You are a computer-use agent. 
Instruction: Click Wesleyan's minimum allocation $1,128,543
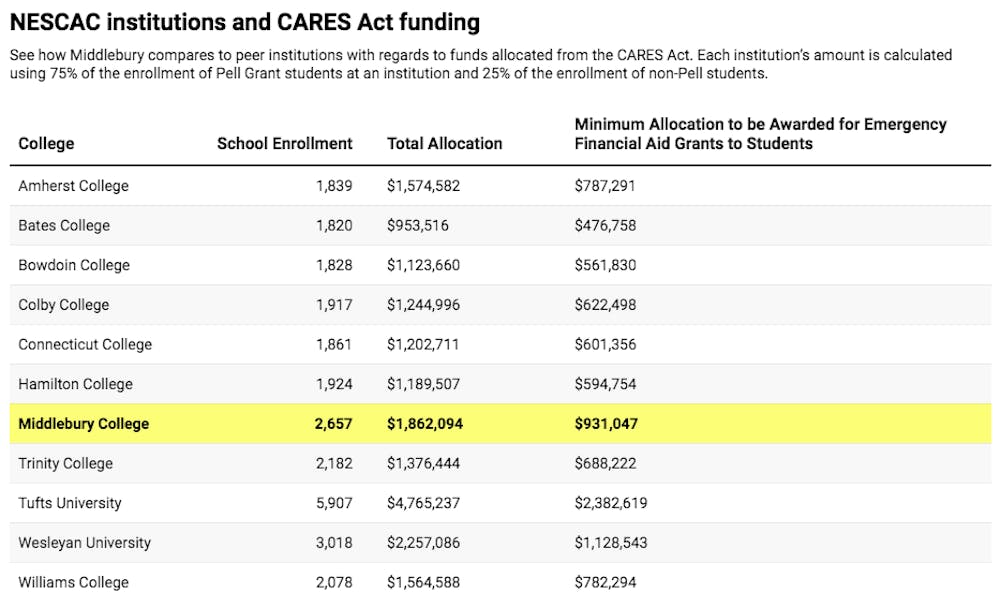(611, 542)
